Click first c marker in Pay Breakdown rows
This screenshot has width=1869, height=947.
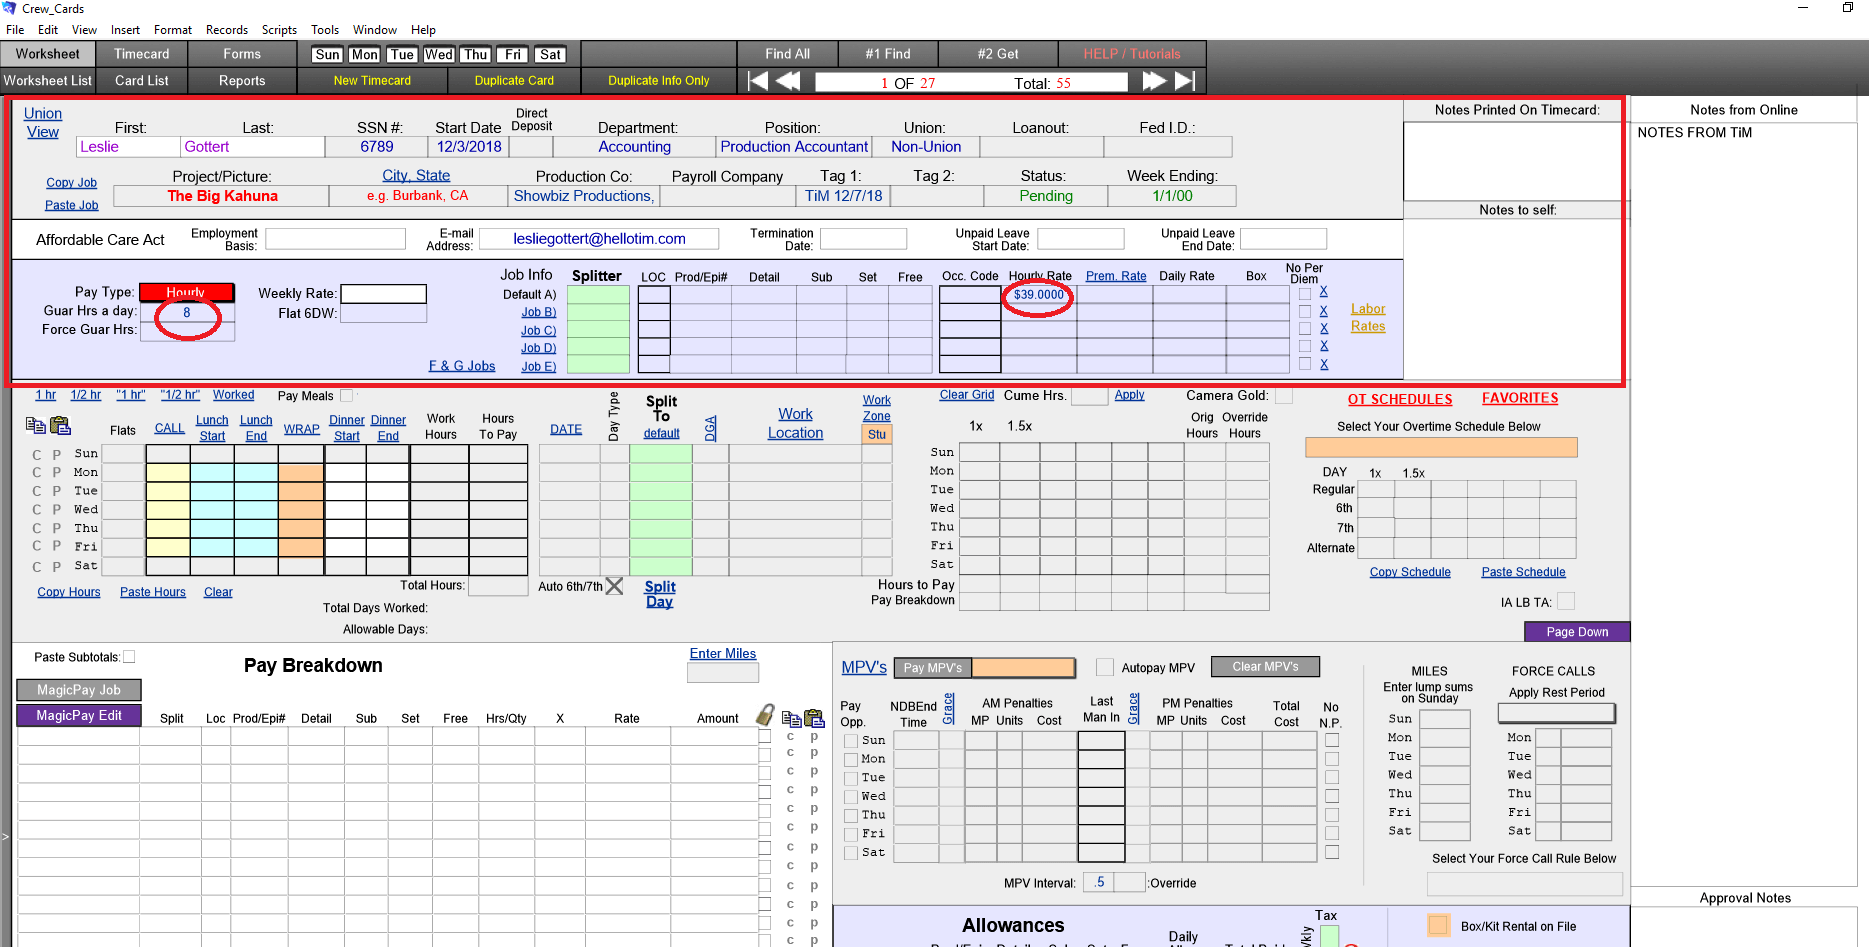pos(790,737)
